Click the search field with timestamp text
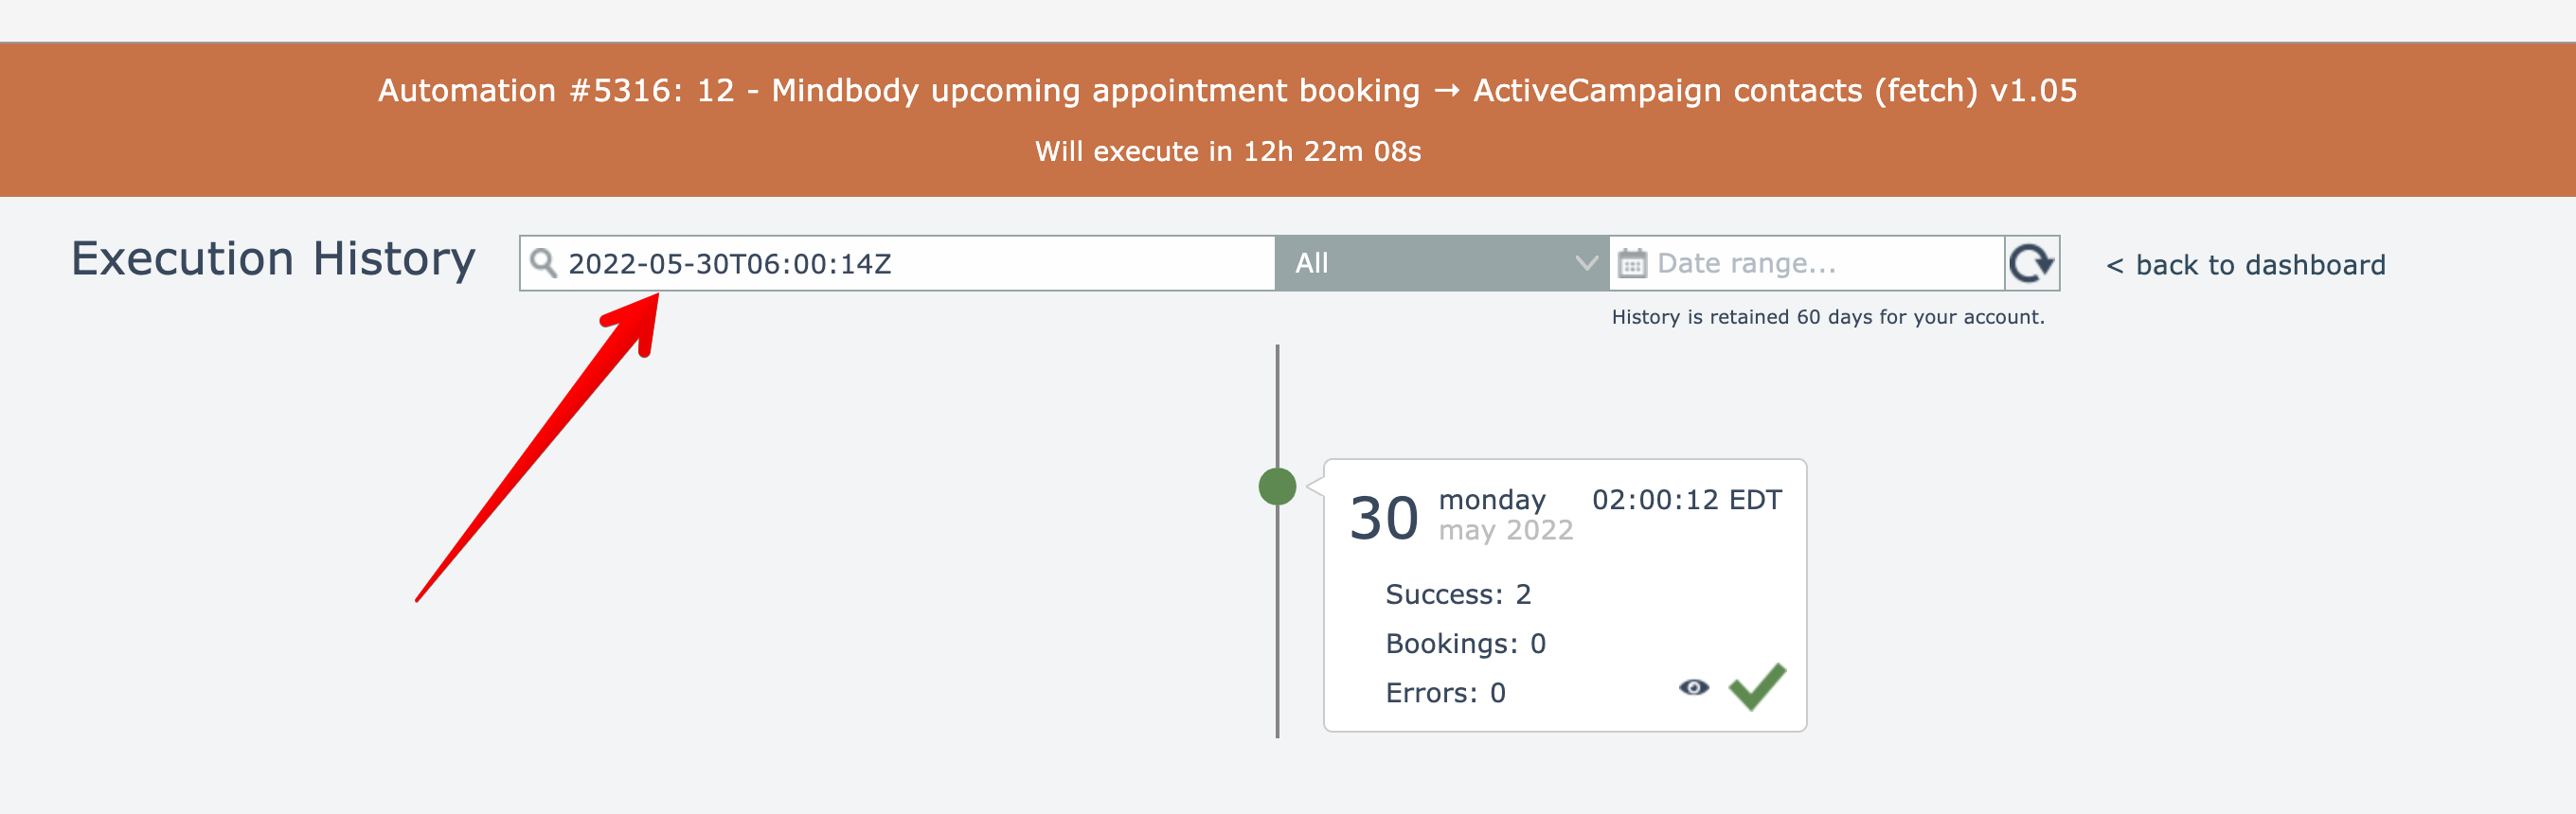 point(900,263)
